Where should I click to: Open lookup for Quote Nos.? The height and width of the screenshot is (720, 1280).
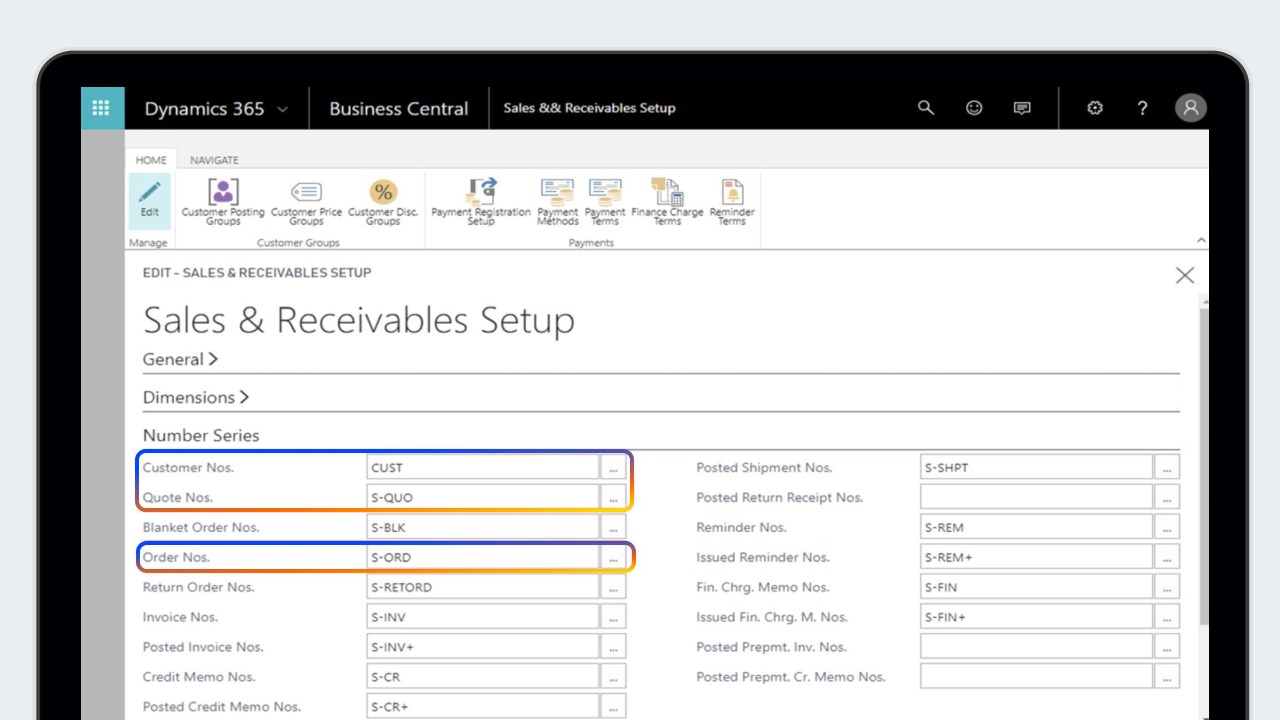pyautogui.click(x=613, y=497)
